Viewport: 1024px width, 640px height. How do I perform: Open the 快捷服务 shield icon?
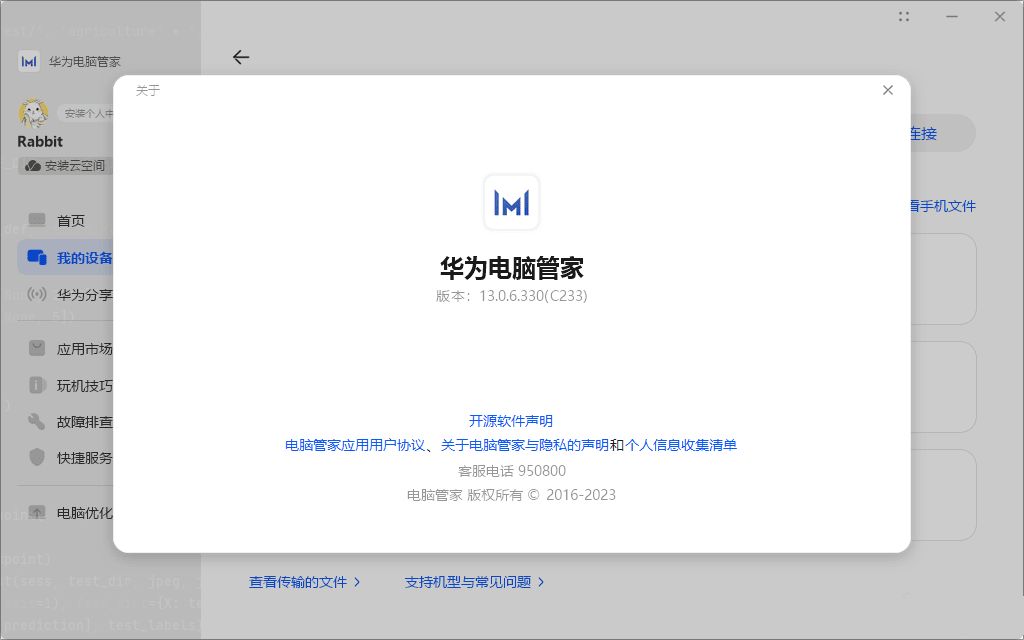click(x=38, y=457)
